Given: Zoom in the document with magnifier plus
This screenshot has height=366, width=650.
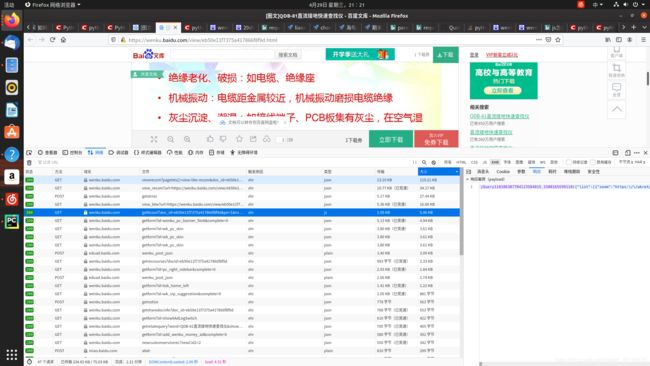Looking at the screenshot, I should coord(187,140).
